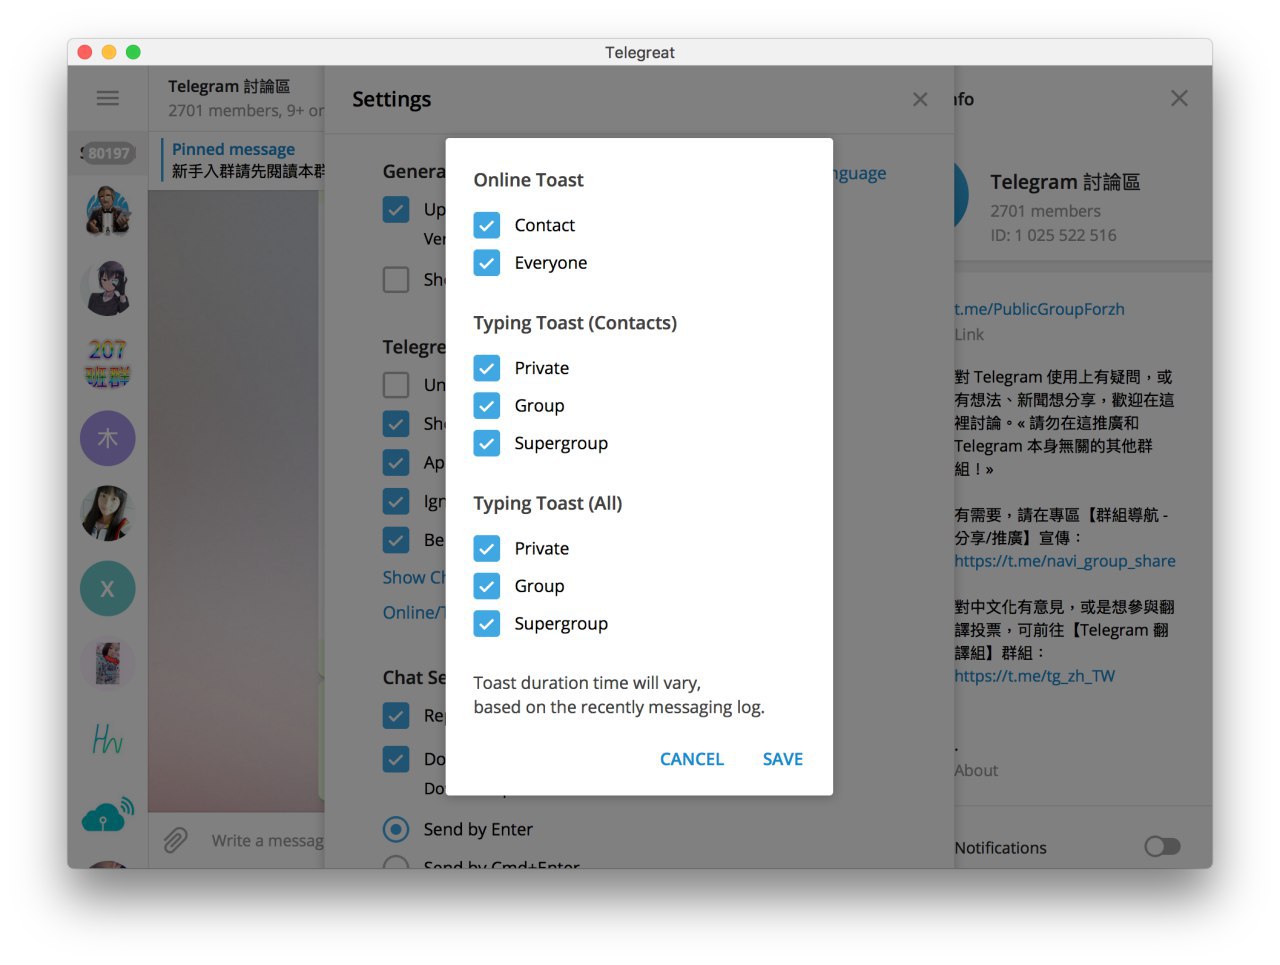The height and width of the screenshot is (965, 1280).
Task: Open the blue cloud chat icon
Action: click(x=107, y=815)
